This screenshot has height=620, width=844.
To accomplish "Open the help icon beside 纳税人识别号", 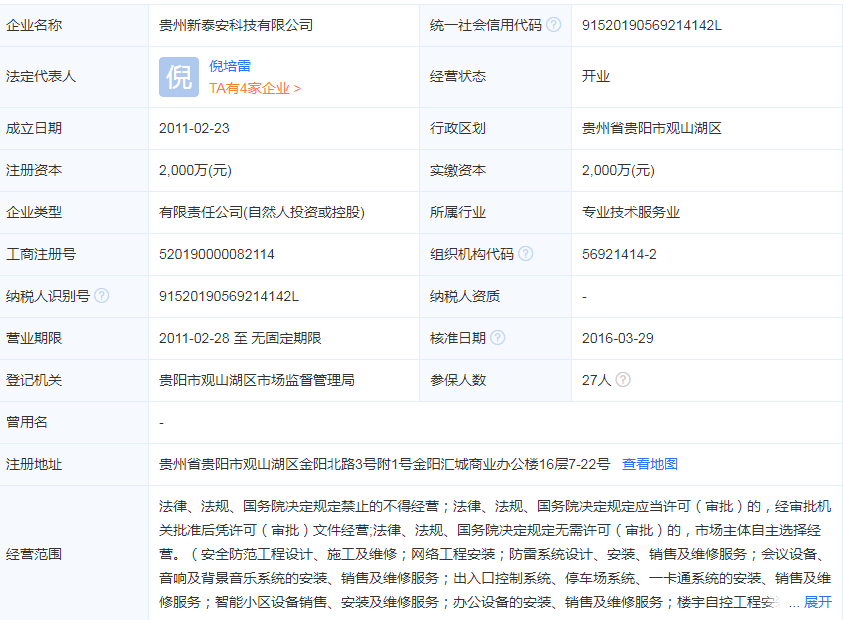I will (x=101, y=295).
